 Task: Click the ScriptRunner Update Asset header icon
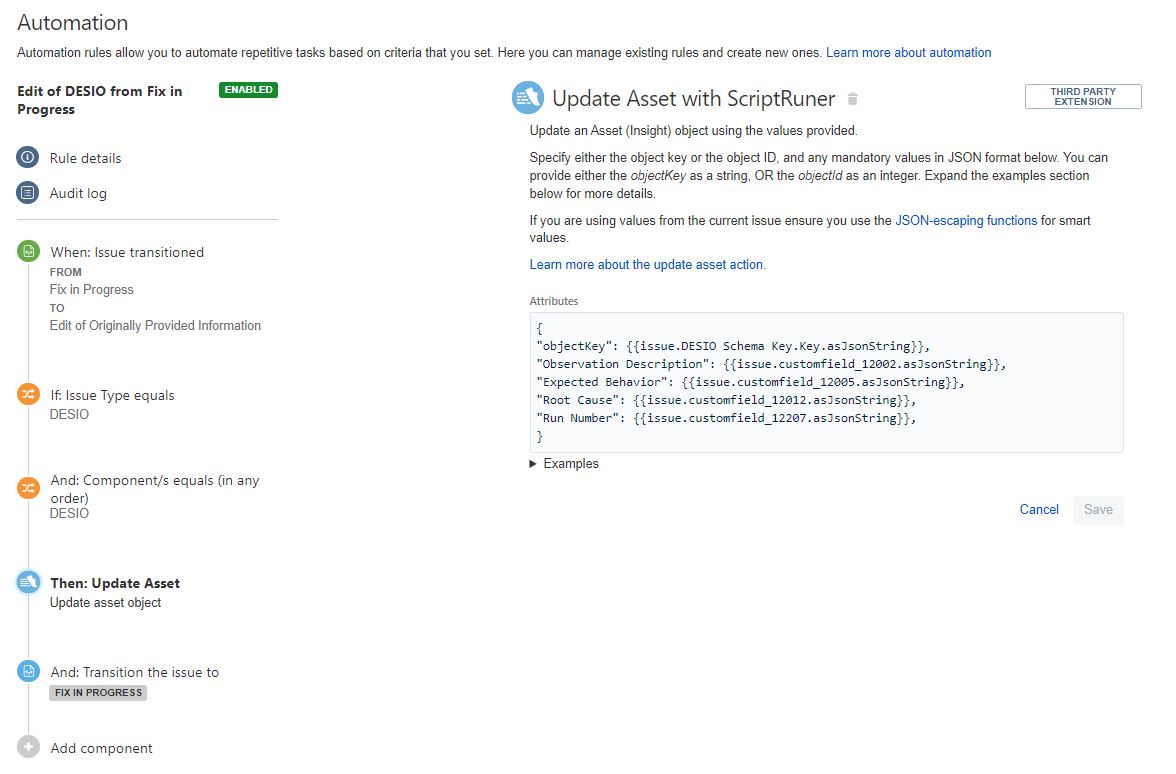click(527, 97)
